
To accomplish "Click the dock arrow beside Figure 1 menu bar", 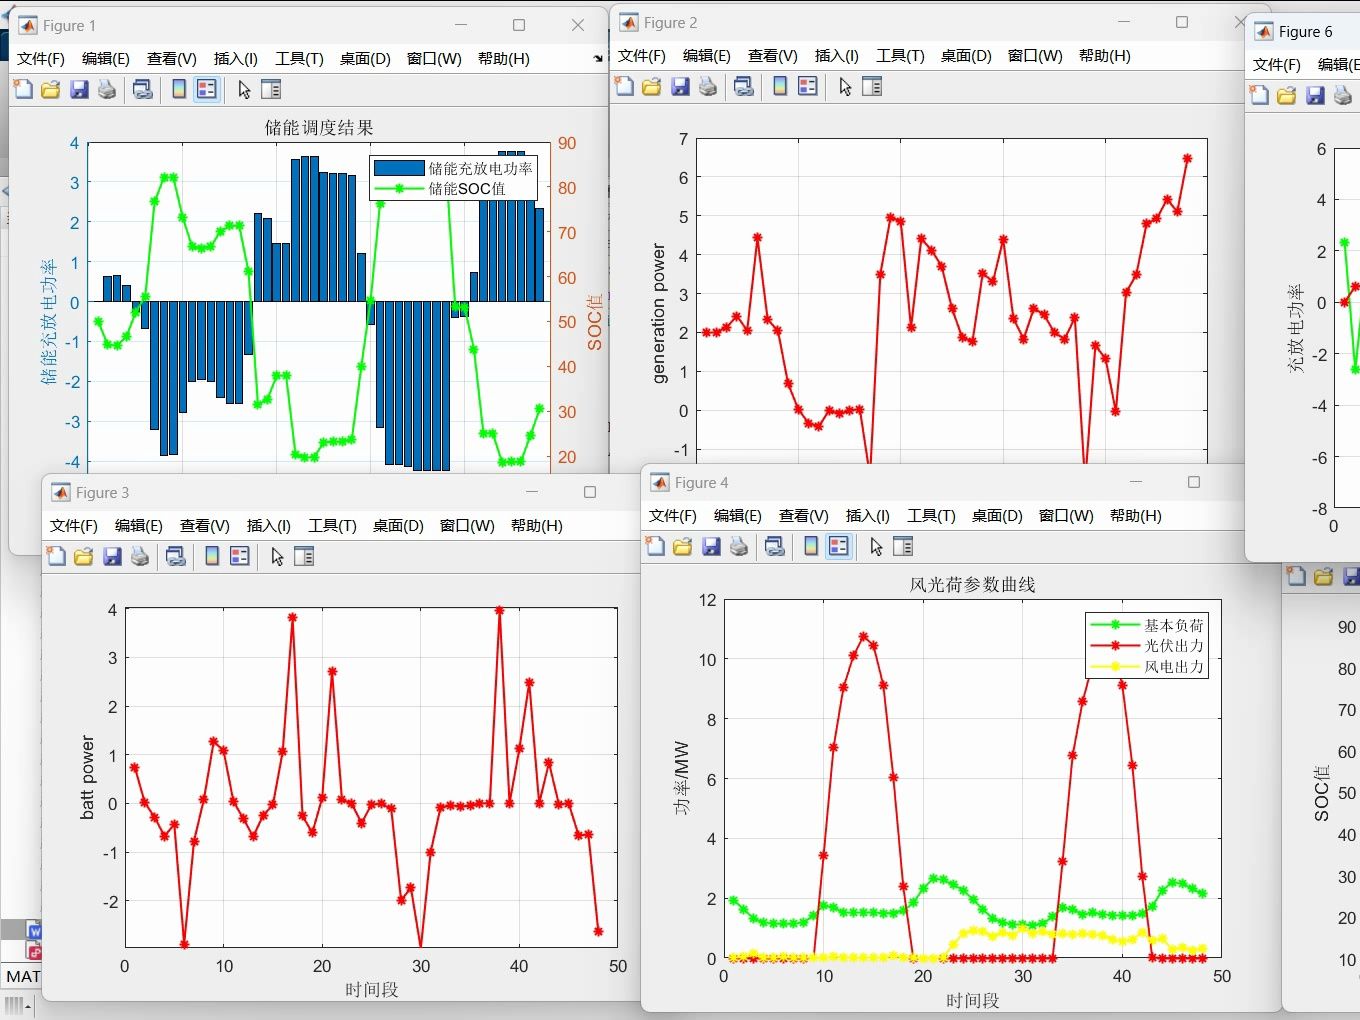I will (598, 58).
